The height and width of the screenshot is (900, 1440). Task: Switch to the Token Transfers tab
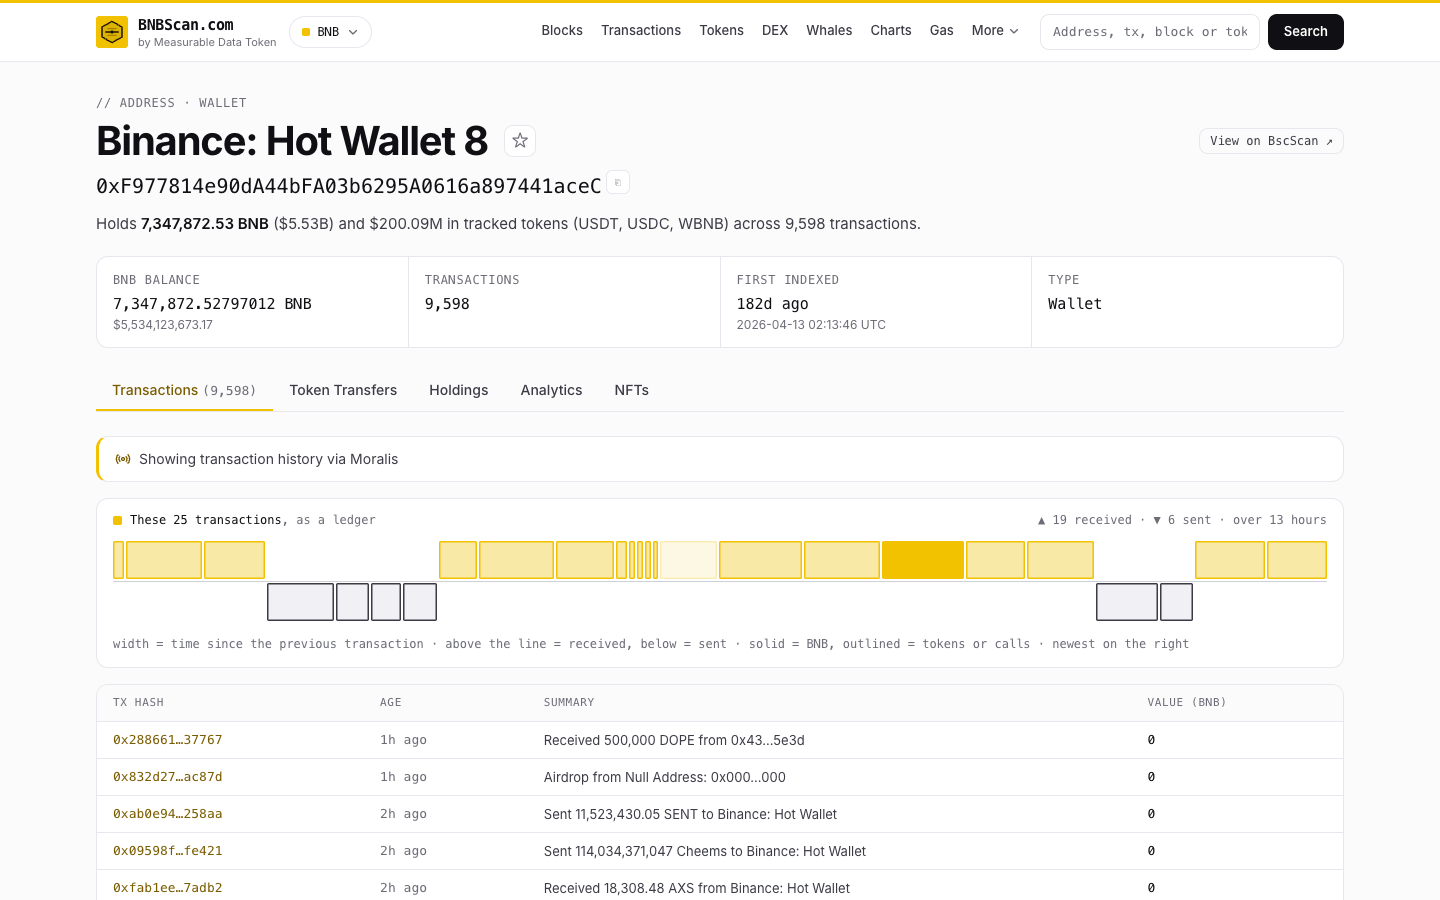[x=343, y=390]
